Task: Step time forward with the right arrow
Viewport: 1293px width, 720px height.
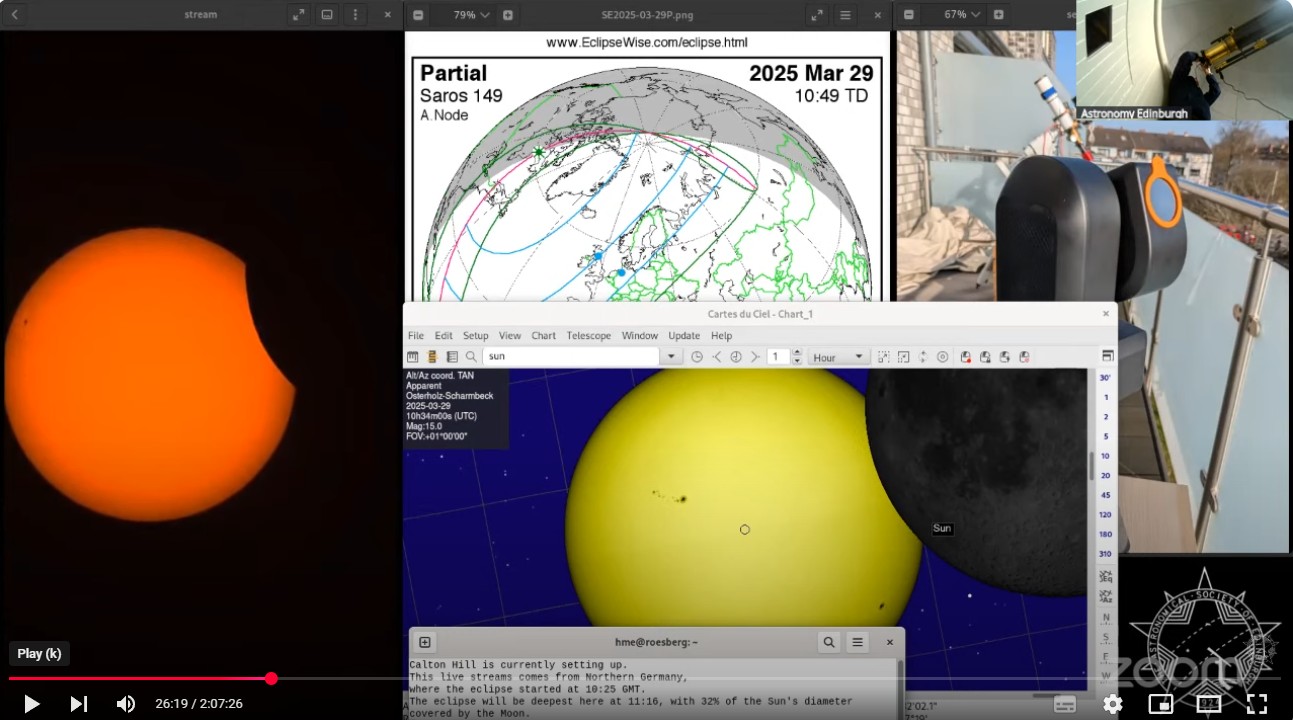Action: click(755, 357)
